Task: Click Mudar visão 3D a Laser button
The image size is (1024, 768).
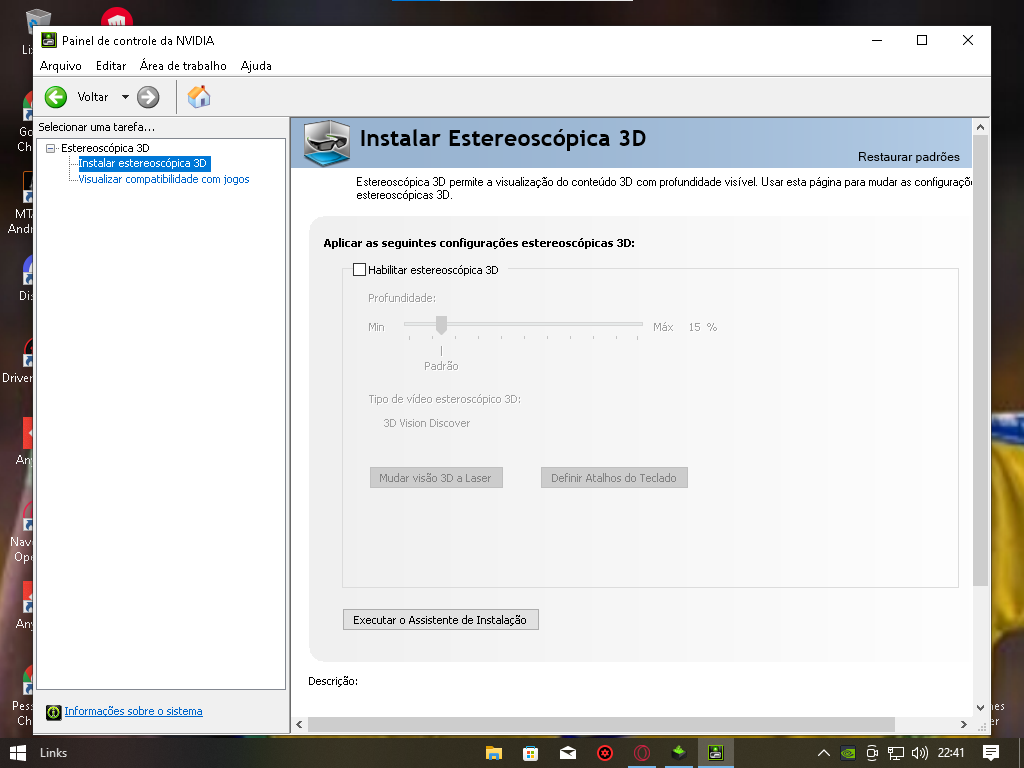Action: pos(436,478)
